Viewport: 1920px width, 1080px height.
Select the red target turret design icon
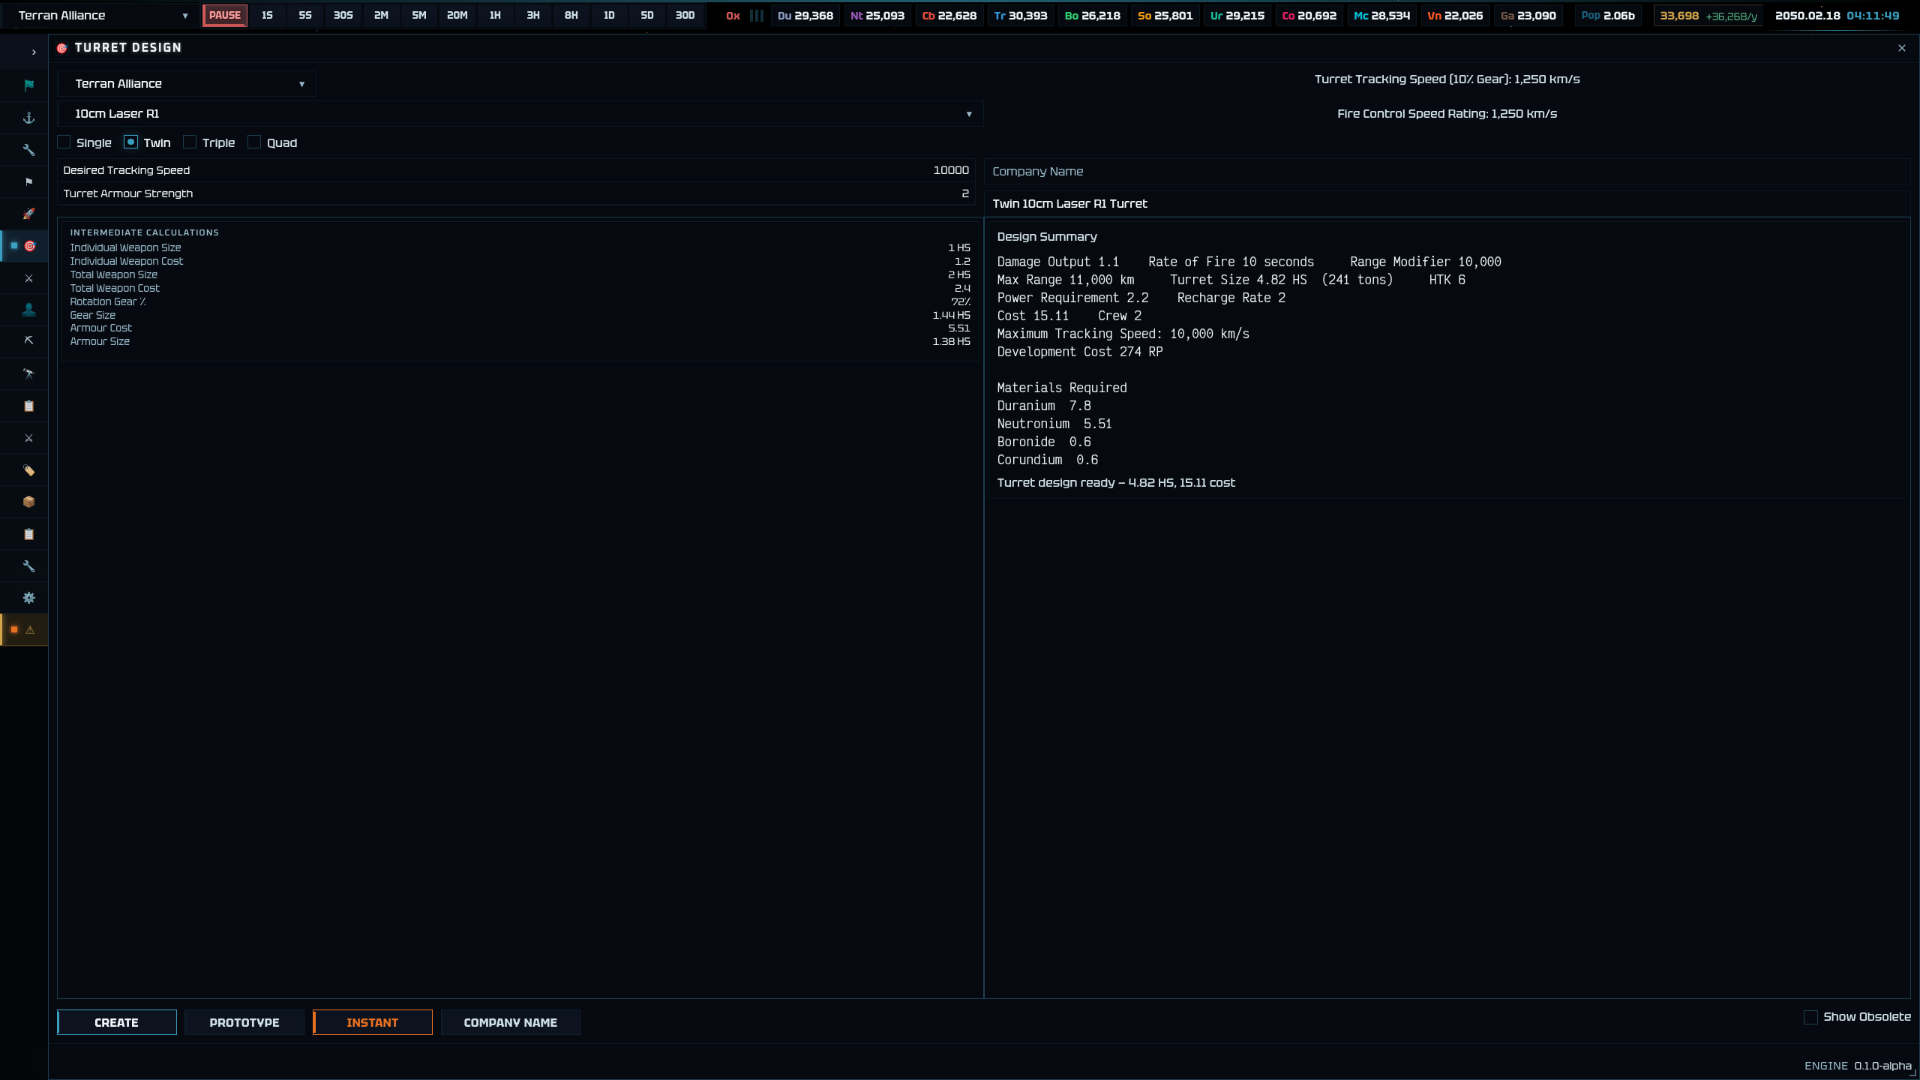tap(30, 246)
